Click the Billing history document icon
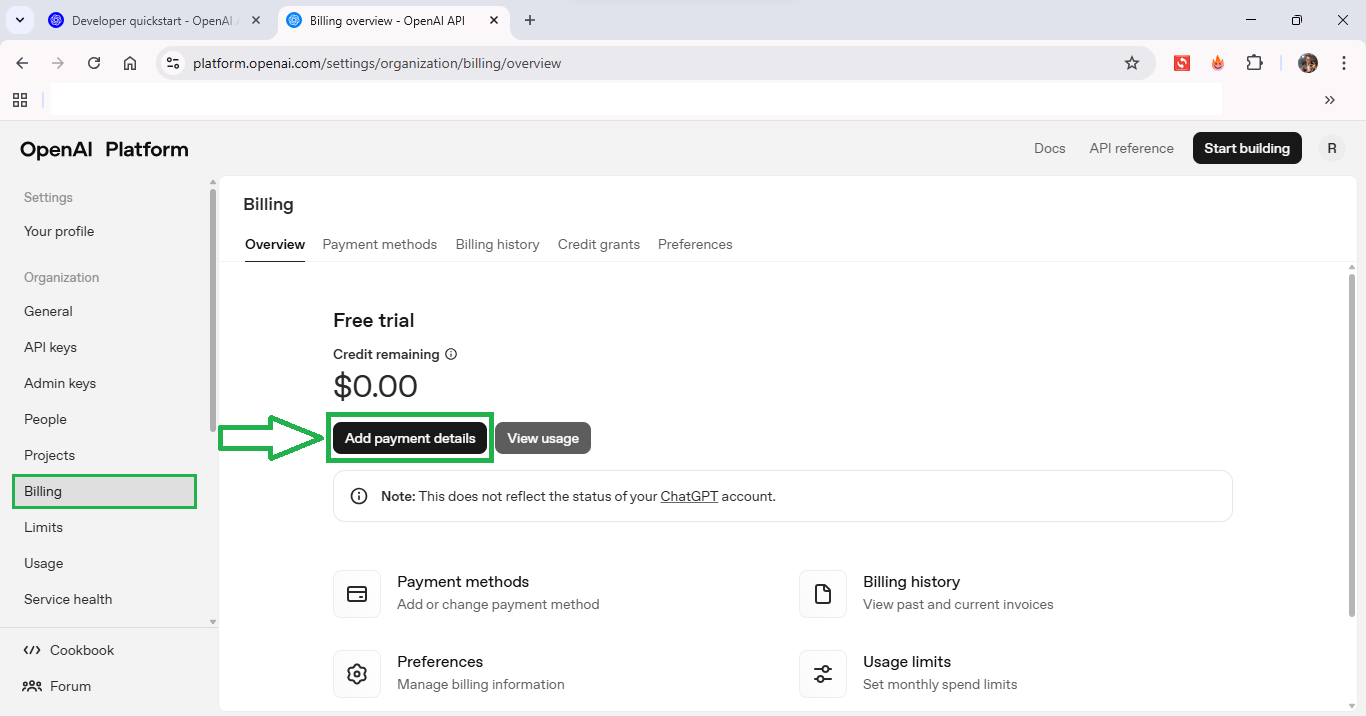1366x716 pixels. 823,594
